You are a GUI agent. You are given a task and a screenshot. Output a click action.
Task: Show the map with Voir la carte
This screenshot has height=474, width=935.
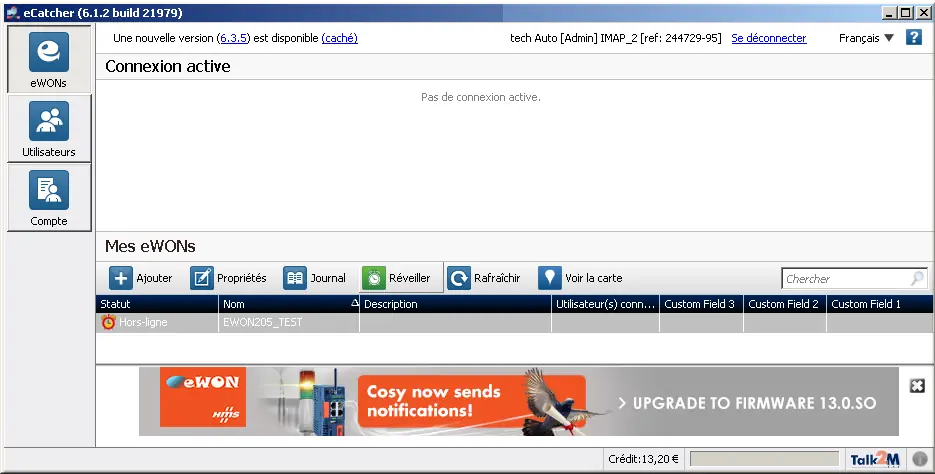point(580,278)
